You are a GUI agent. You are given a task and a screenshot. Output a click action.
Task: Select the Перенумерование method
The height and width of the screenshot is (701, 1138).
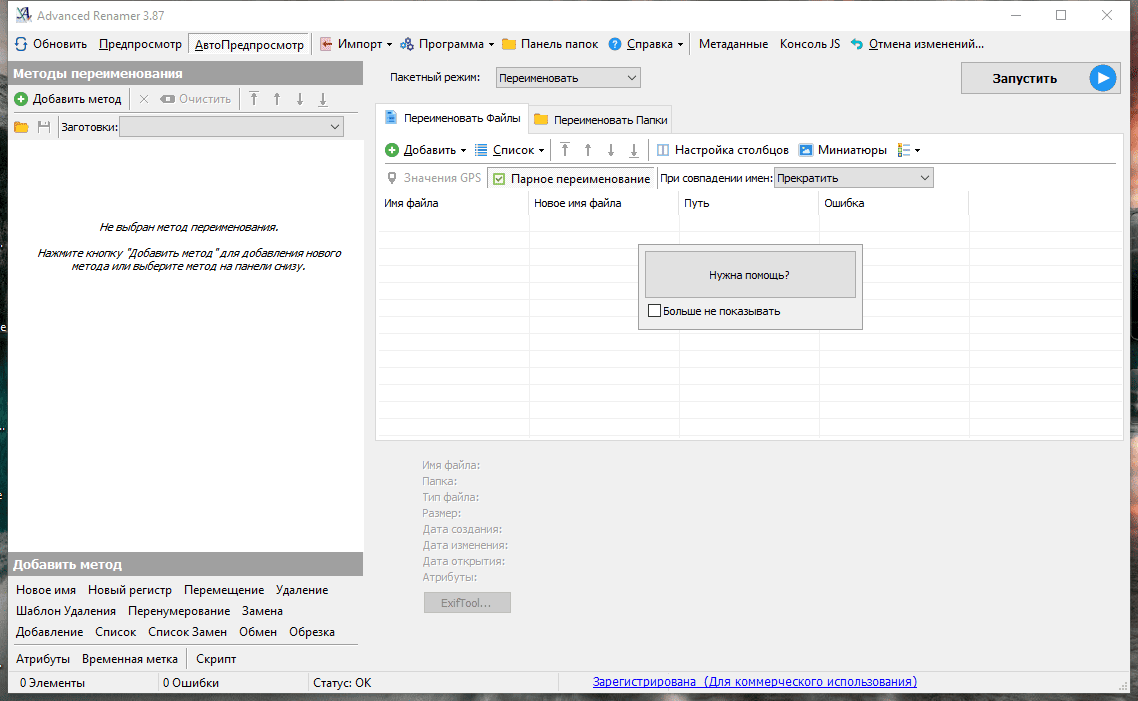pyautogui.click(x=179, y=610)
